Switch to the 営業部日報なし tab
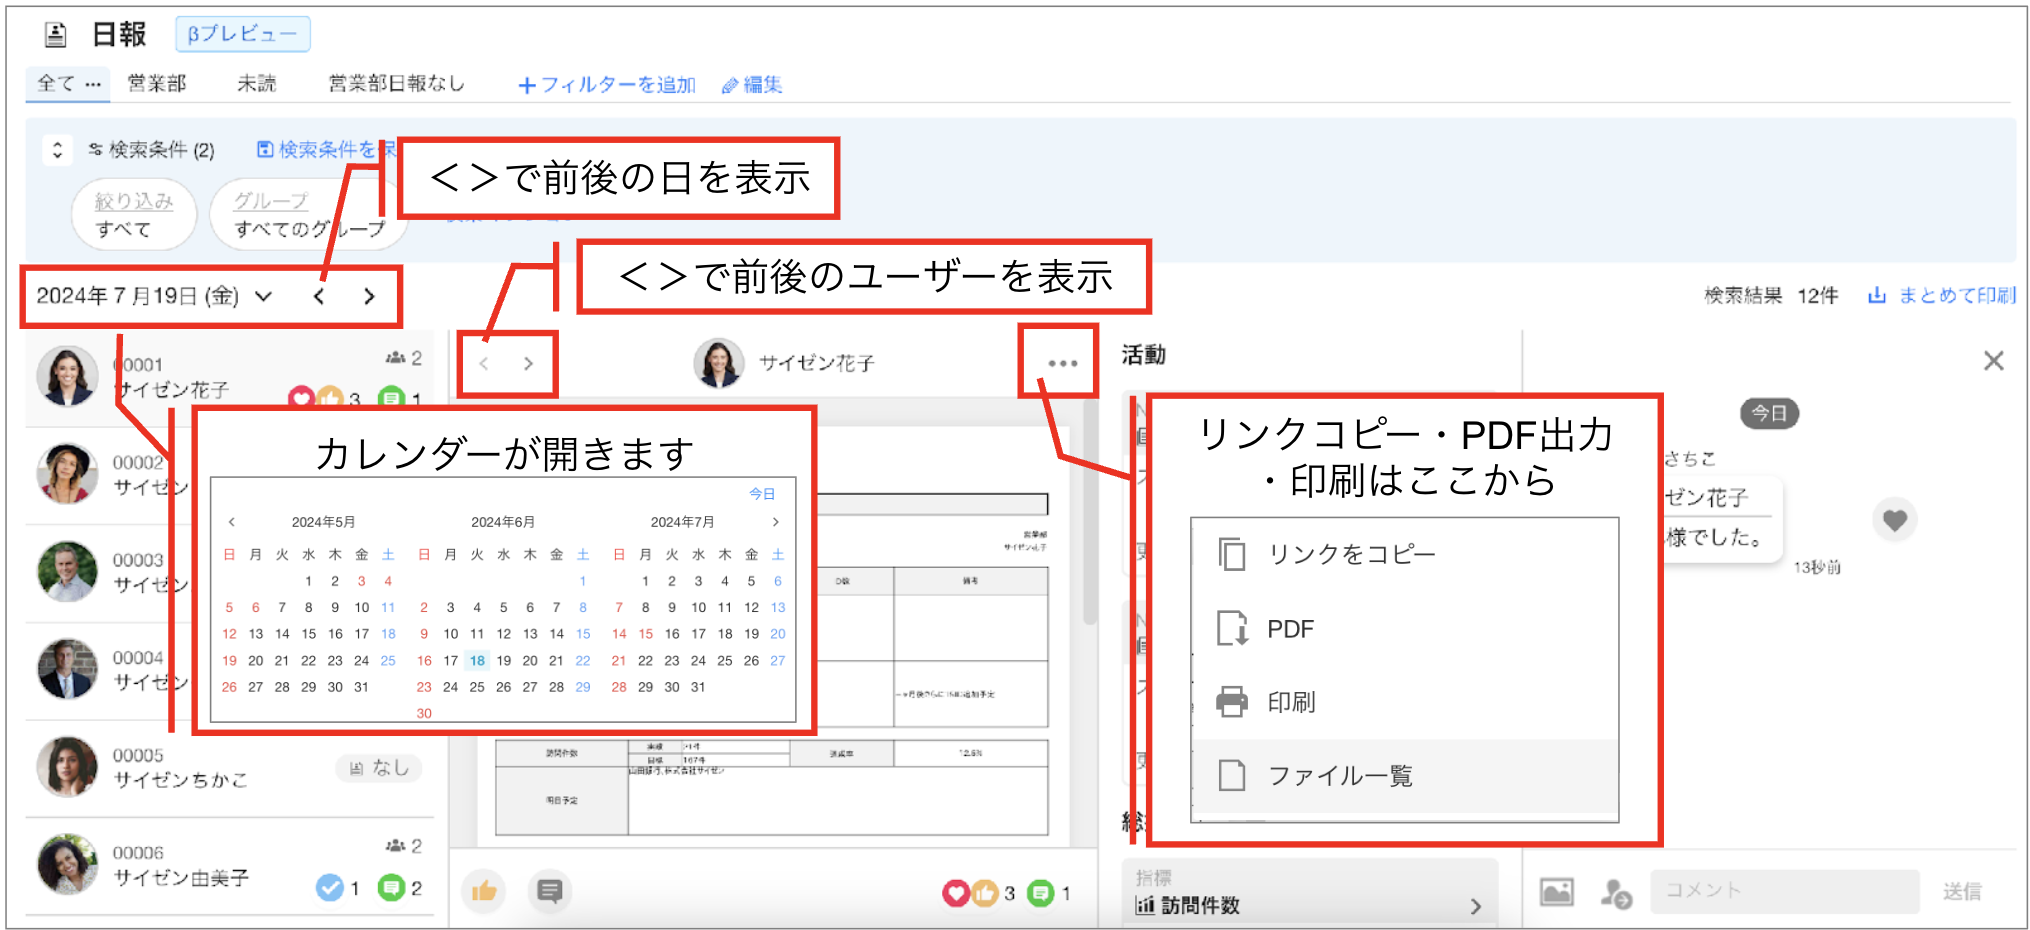This screenshot has width=2030, height=930. (x=396, y=83)
